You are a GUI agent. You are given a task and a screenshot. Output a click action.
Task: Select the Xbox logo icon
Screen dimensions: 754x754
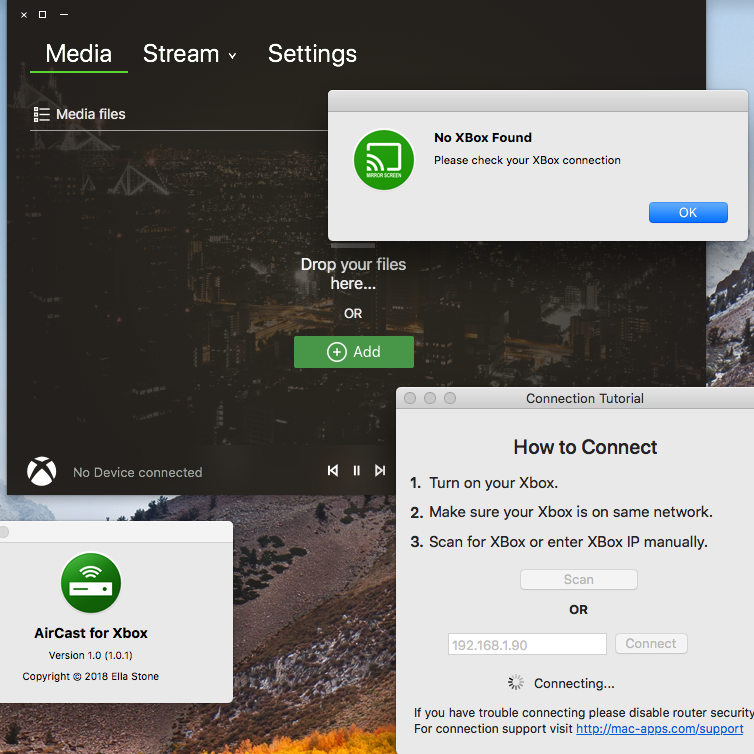coord(42,471)
